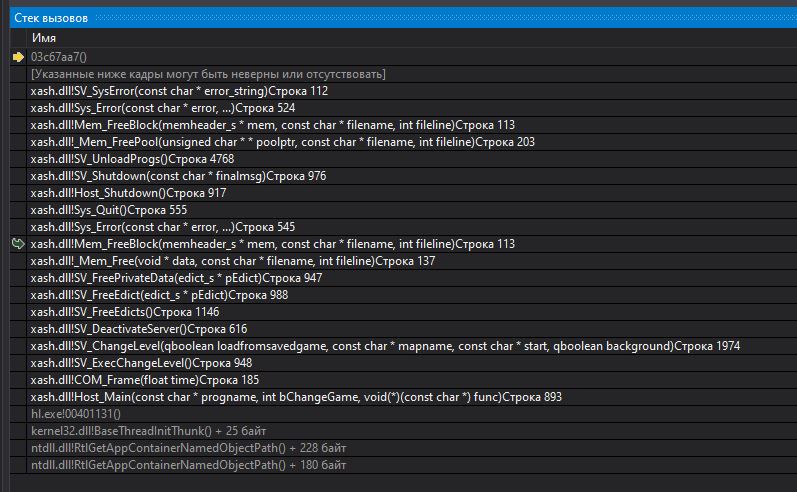Select the Sys_Error frame at line 524

162,108
